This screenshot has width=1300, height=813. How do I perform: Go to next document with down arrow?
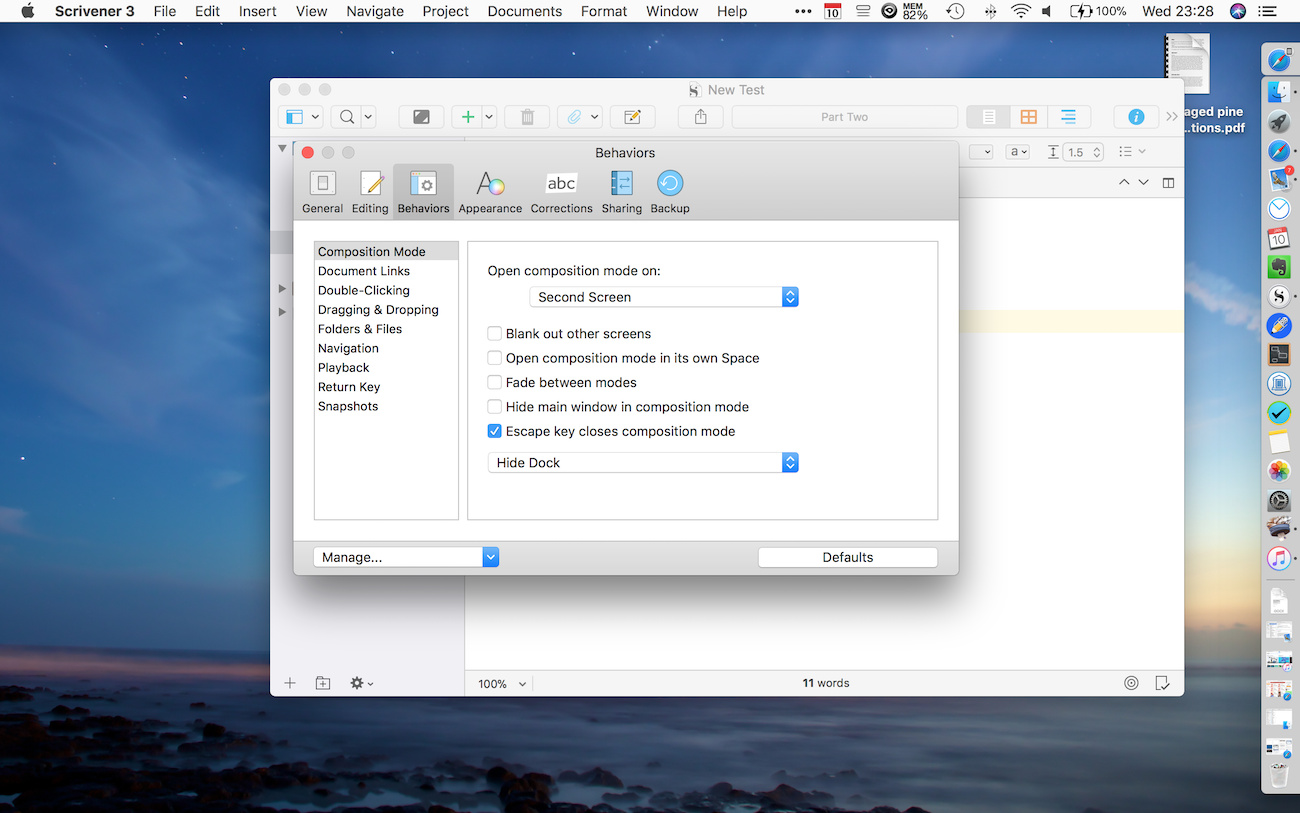(x=1143, y=183)
